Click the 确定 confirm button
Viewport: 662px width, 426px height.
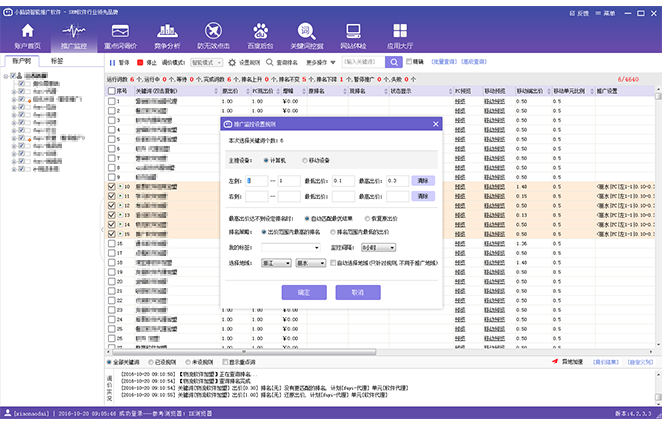click(304, 292)
